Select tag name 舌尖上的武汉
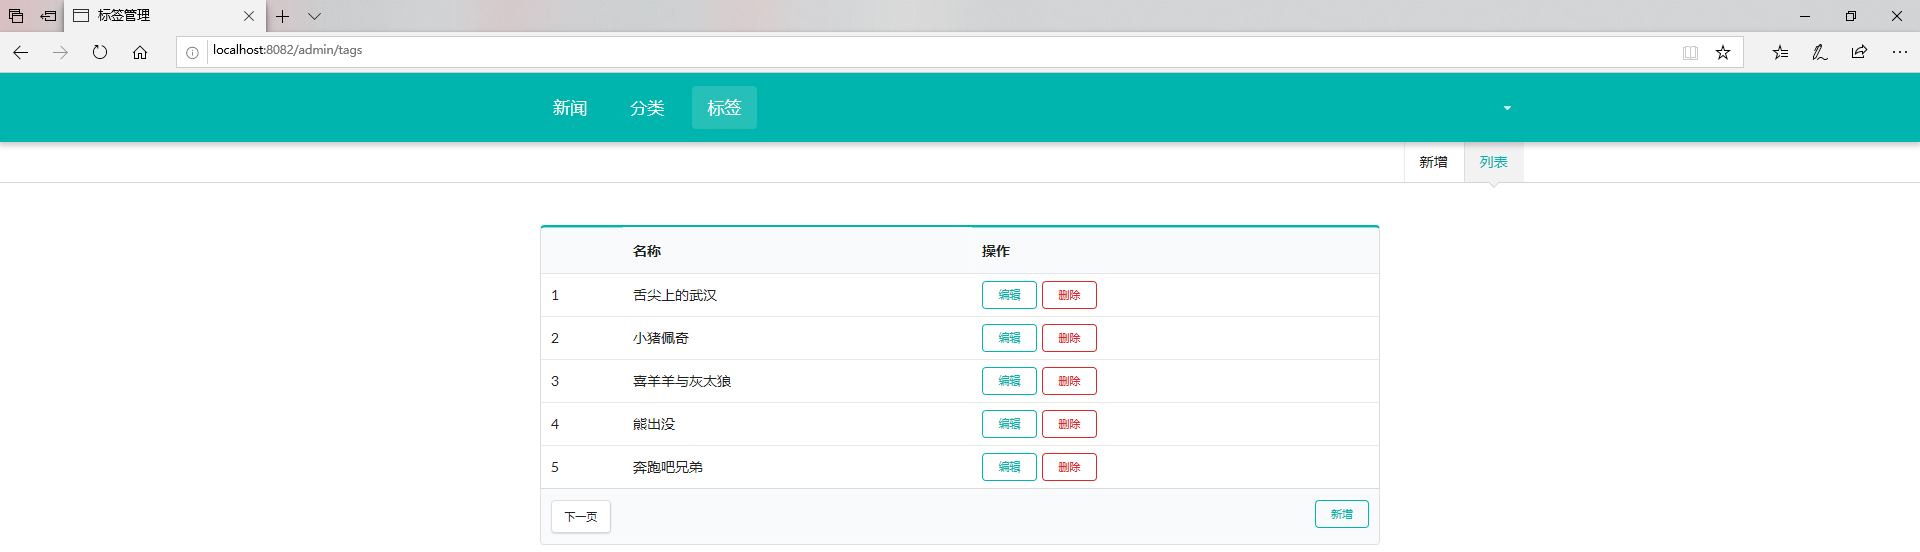Image resolution: width=1920 pixels, height=552 pixels. (x=675, y=295)
